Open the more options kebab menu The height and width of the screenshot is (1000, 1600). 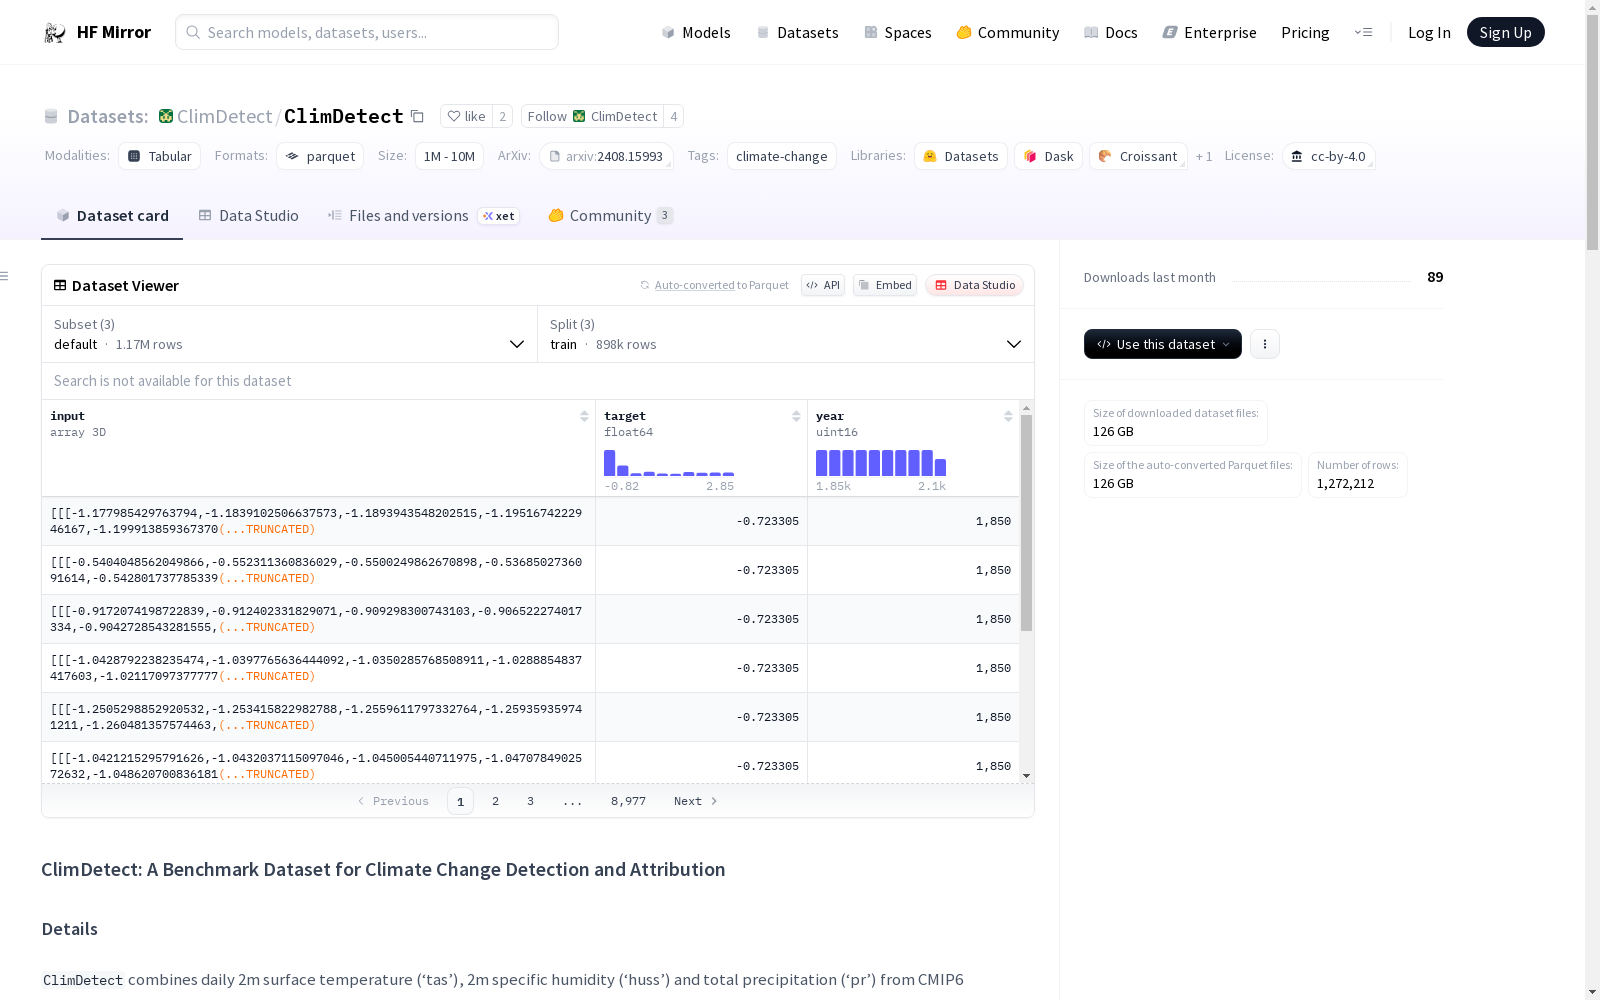(1265, 344)
